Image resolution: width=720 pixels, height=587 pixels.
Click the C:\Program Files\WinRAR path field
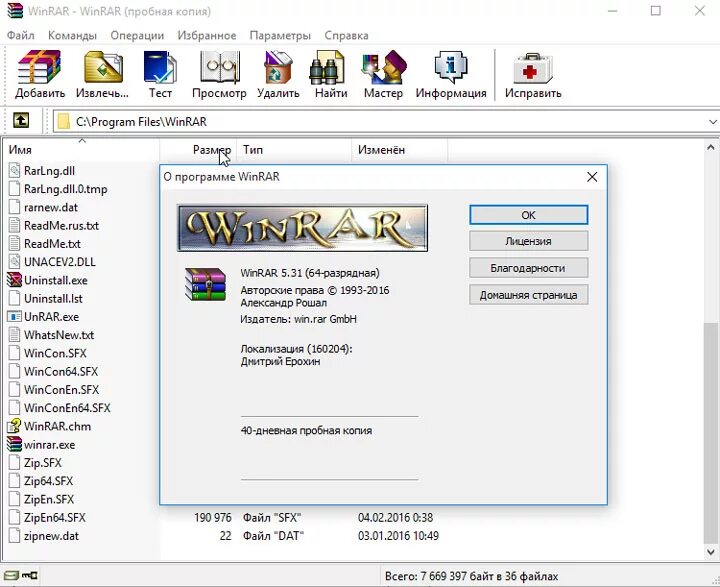386,122
